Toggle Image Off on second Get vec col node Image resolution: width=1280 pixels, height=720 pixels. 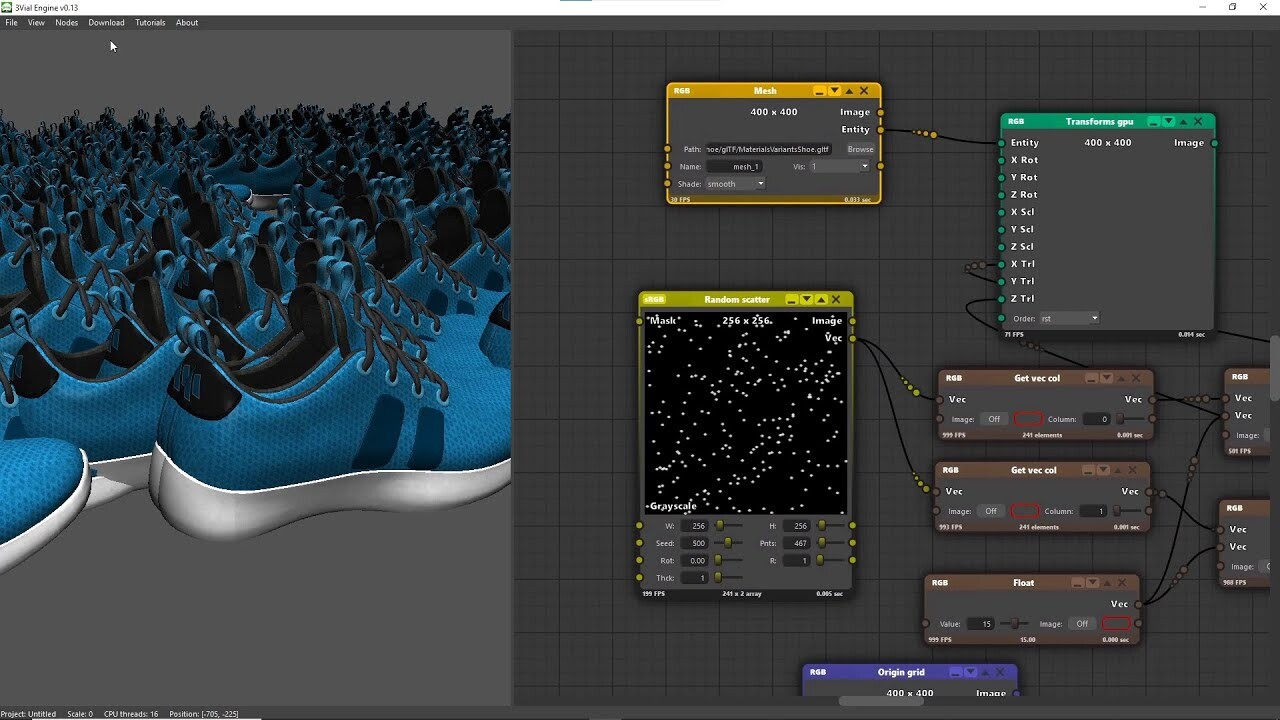click(x=991, y=511)
